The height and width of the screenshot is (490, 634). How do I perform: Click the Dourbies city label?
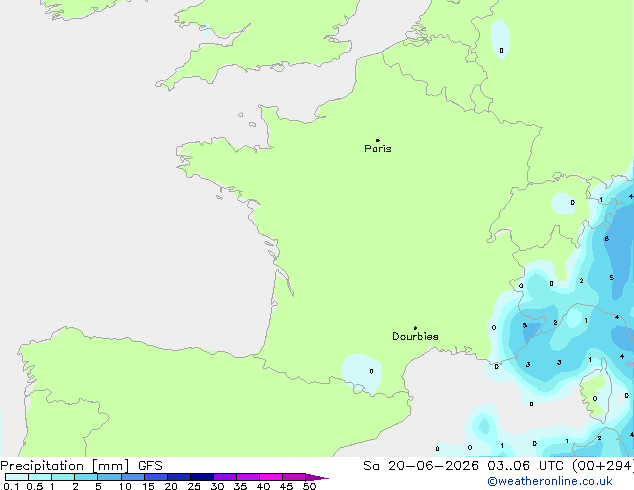coord(415,336)
